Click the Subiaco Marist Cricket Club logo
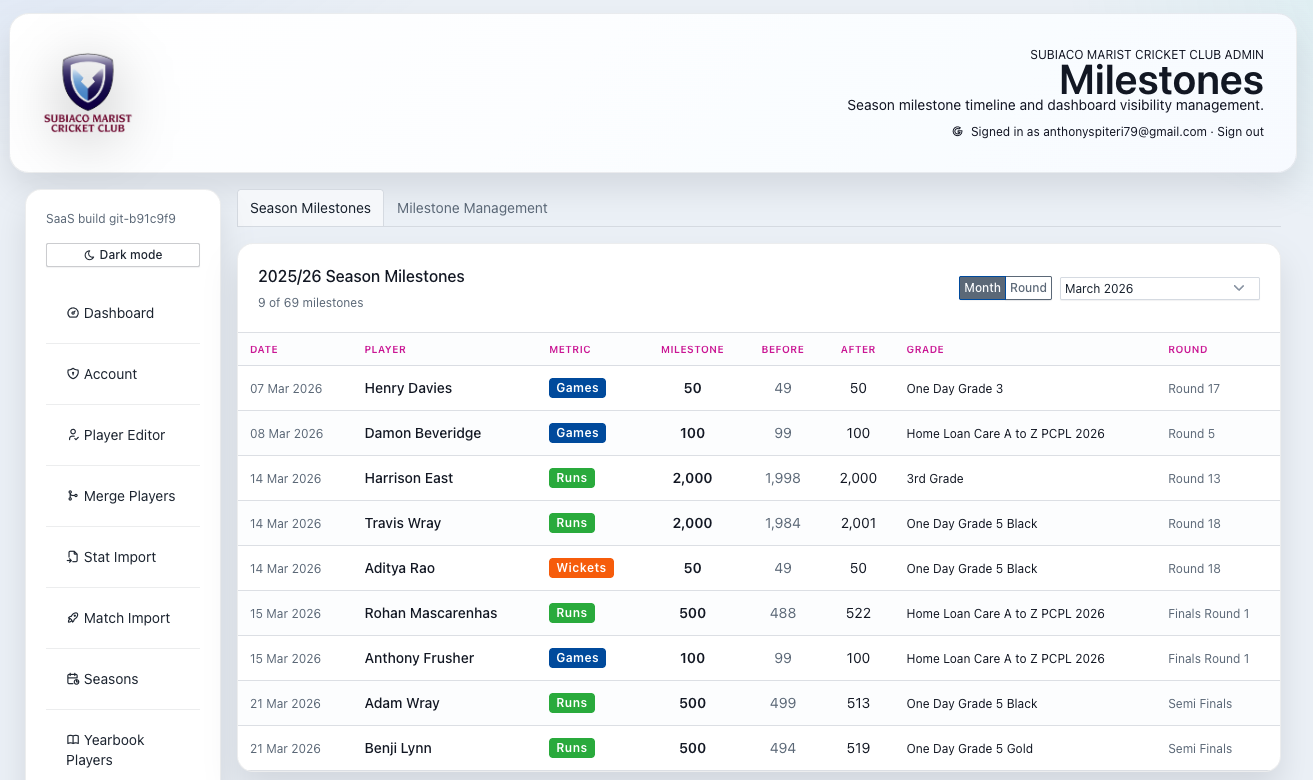Viewport: 1313px width, 780px height. pos(88,94)
